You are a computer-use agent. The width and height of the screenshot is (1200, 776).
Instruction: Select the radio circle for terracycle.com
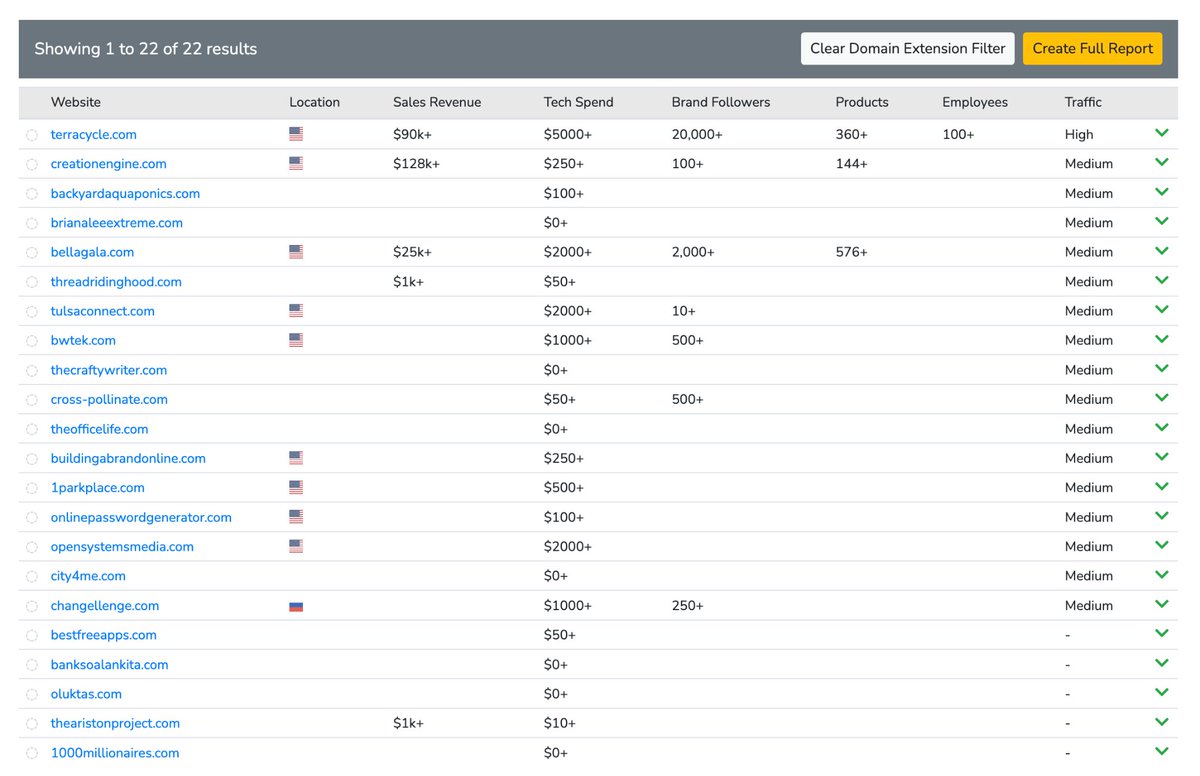tap(32, 135)
